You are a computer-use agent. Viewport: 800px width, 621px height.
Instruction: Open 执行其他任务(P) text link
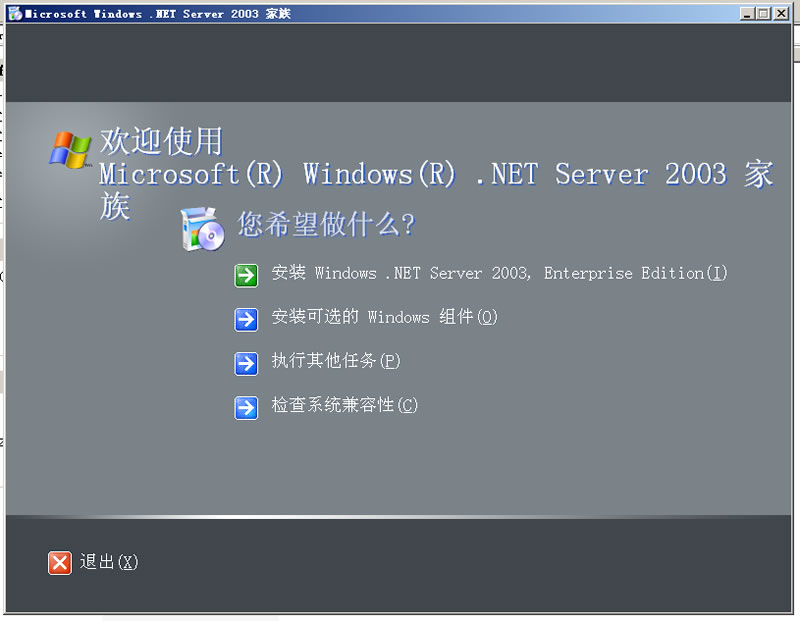click(336, 361)
